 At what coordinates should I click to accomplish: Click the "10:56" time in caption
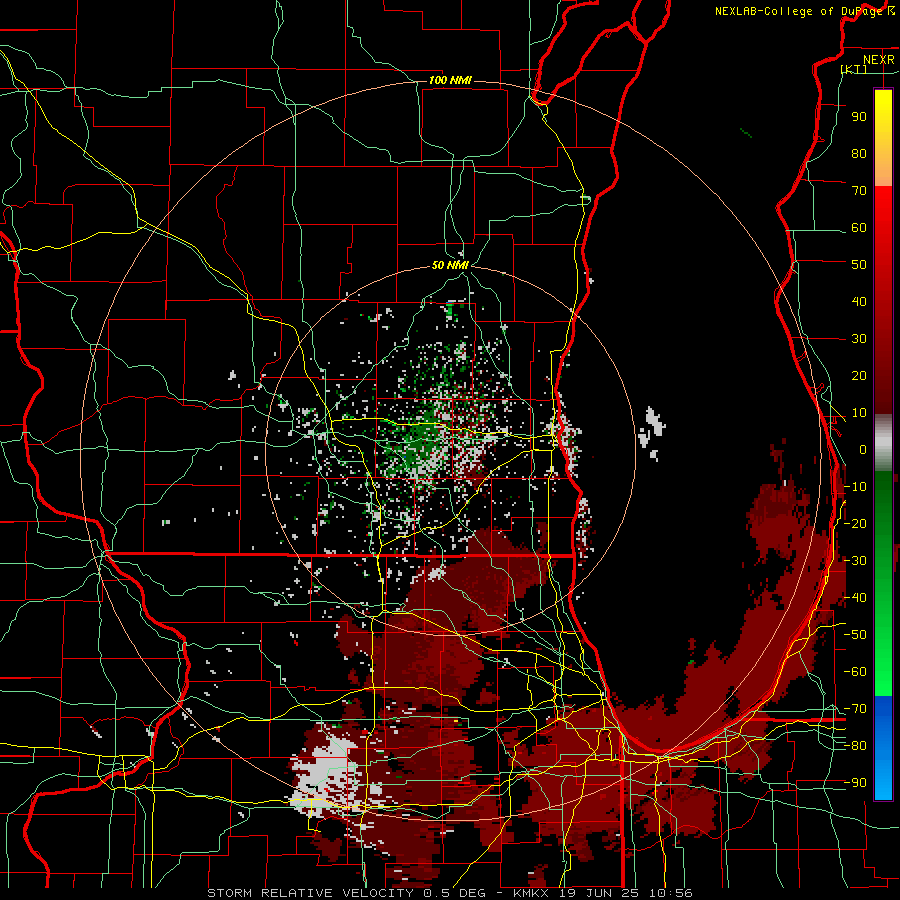(670, 893)
